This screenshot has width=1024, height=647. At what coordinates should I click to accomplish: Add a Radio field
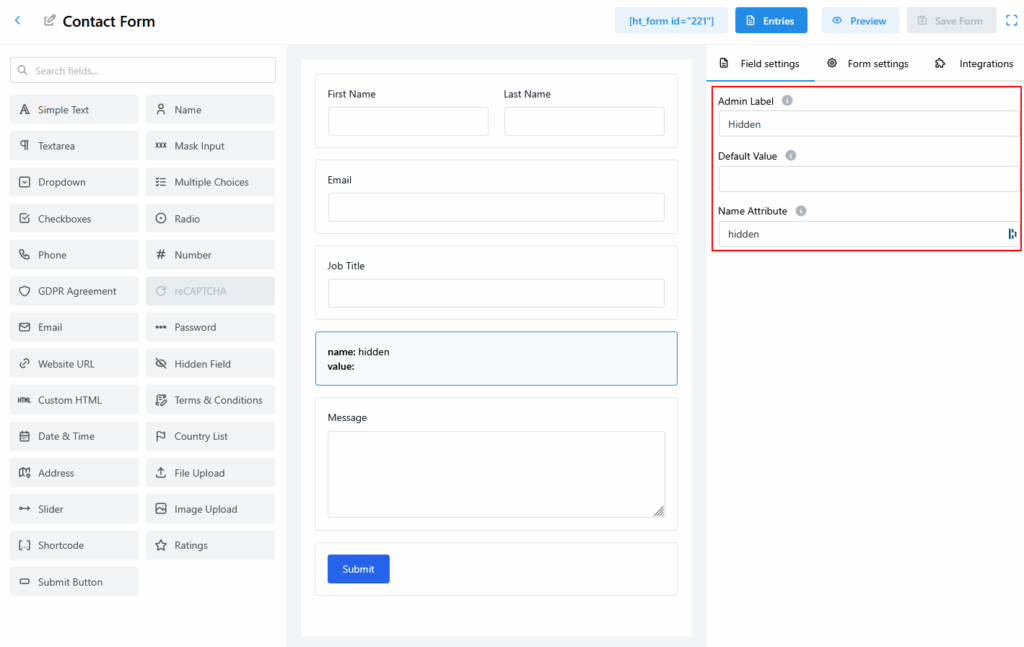210,219
